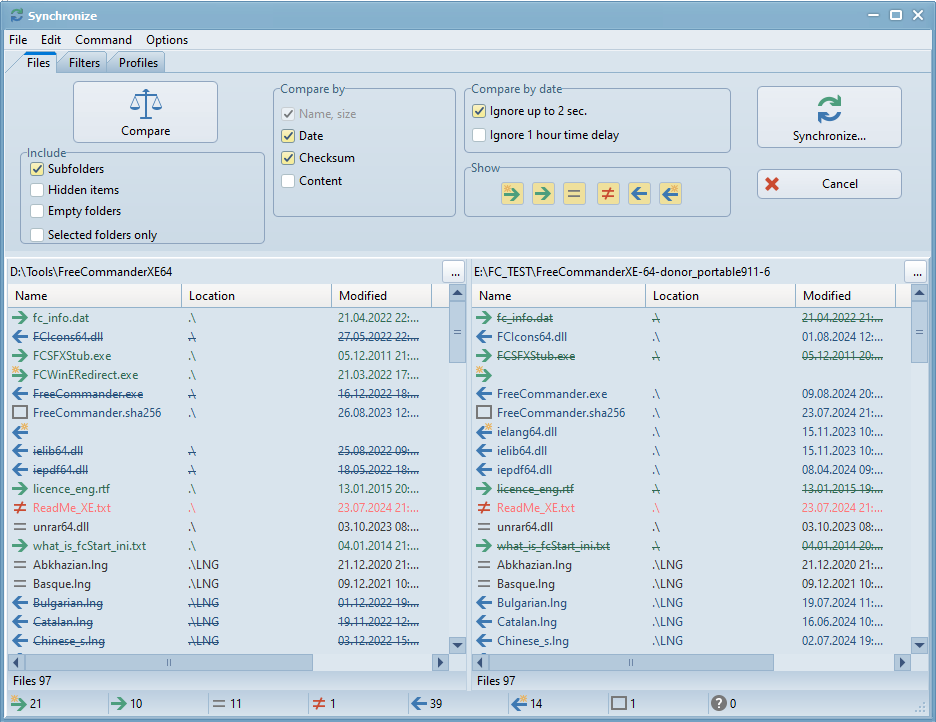Image resolution: width=936 pixels, height=722 pixels.
Task: Sort the E:\FC_TEST pane by the Location column
Action: (x=721, y=295)
